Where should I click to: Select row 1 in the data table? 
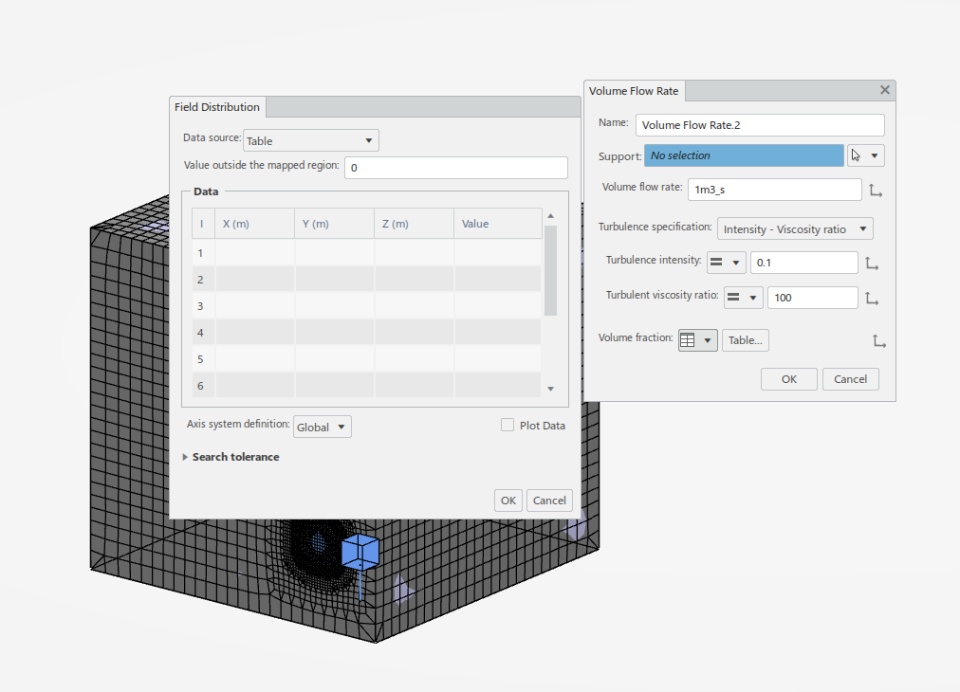tap(367, 253)
